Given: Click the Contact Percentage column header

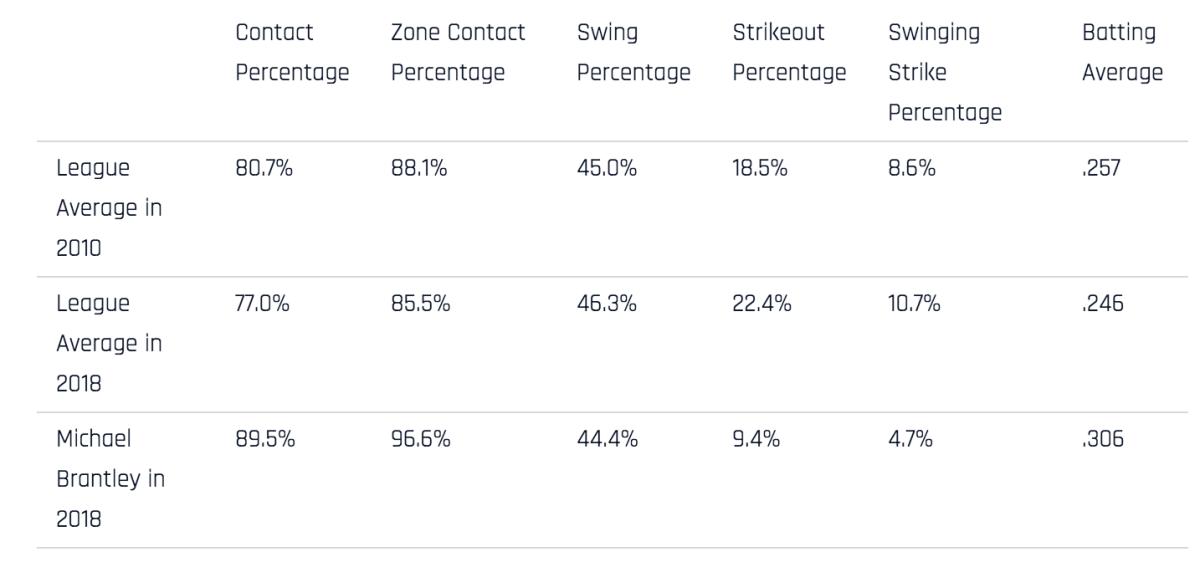Looking at the screenshot, I should pos(291,53).
